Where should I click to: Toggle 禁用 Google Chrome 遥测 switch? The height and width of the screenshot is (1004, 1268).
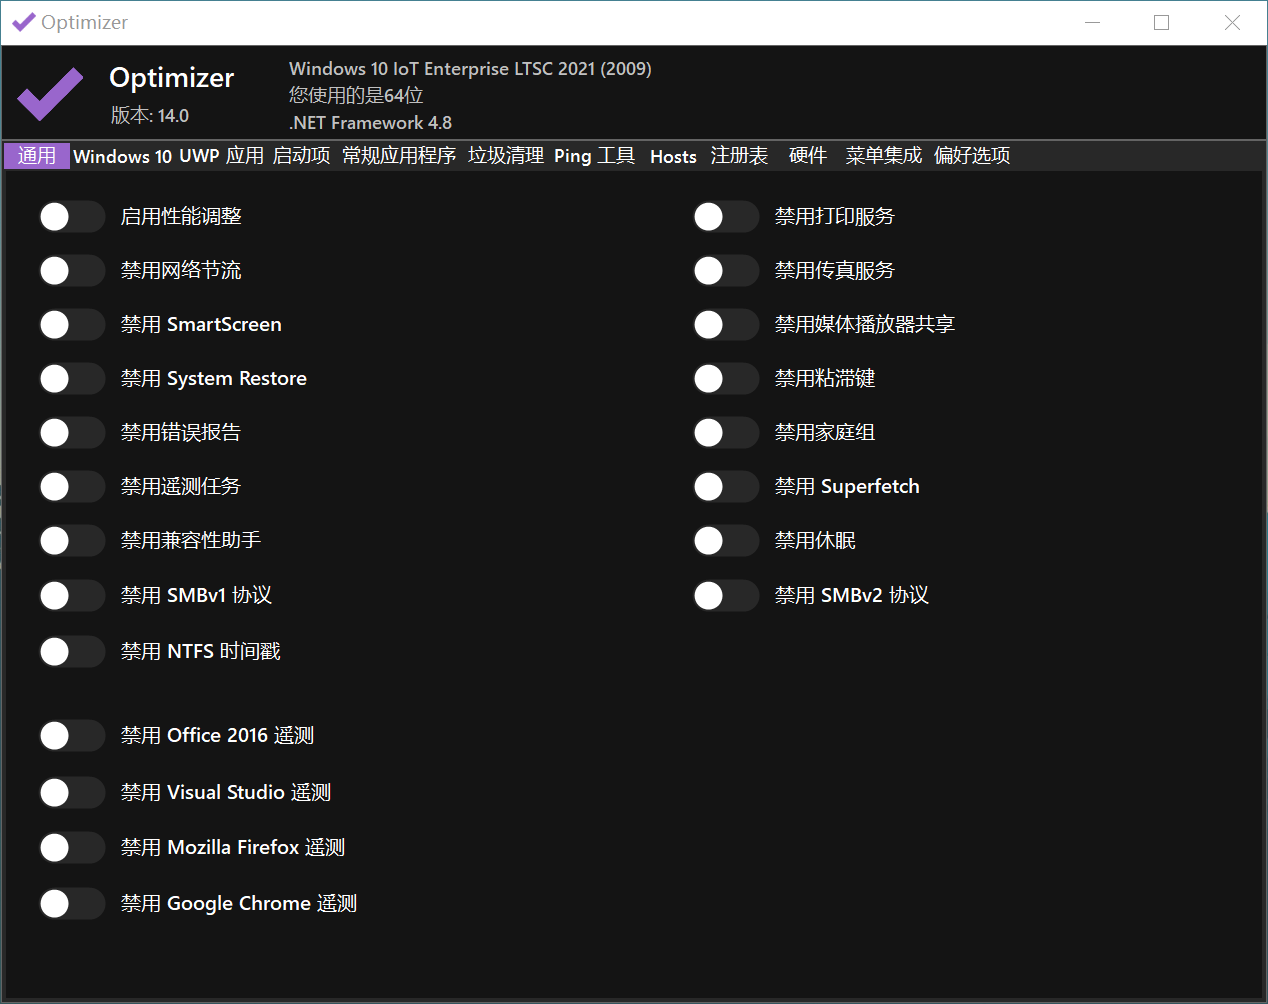pyautogui.click(x=72, y=904)
